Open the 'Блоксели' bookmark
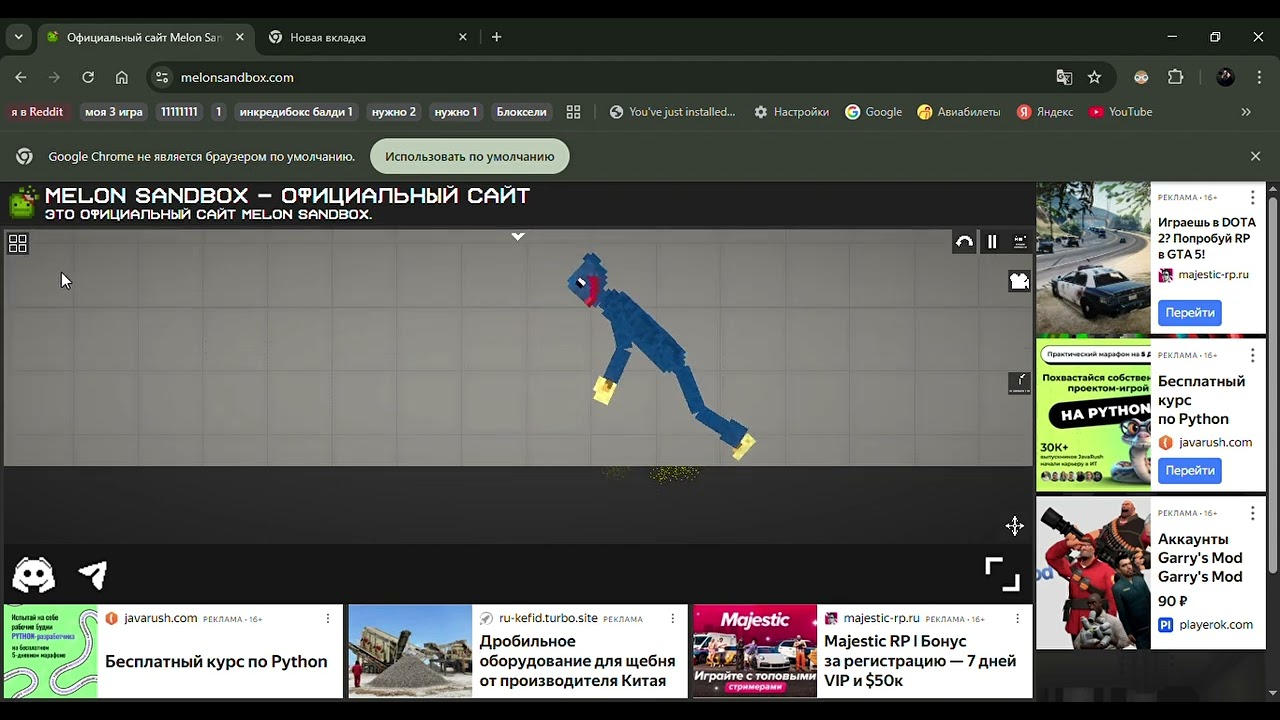The width and height of the screenshot is (1280, 720). coord(521,112)
